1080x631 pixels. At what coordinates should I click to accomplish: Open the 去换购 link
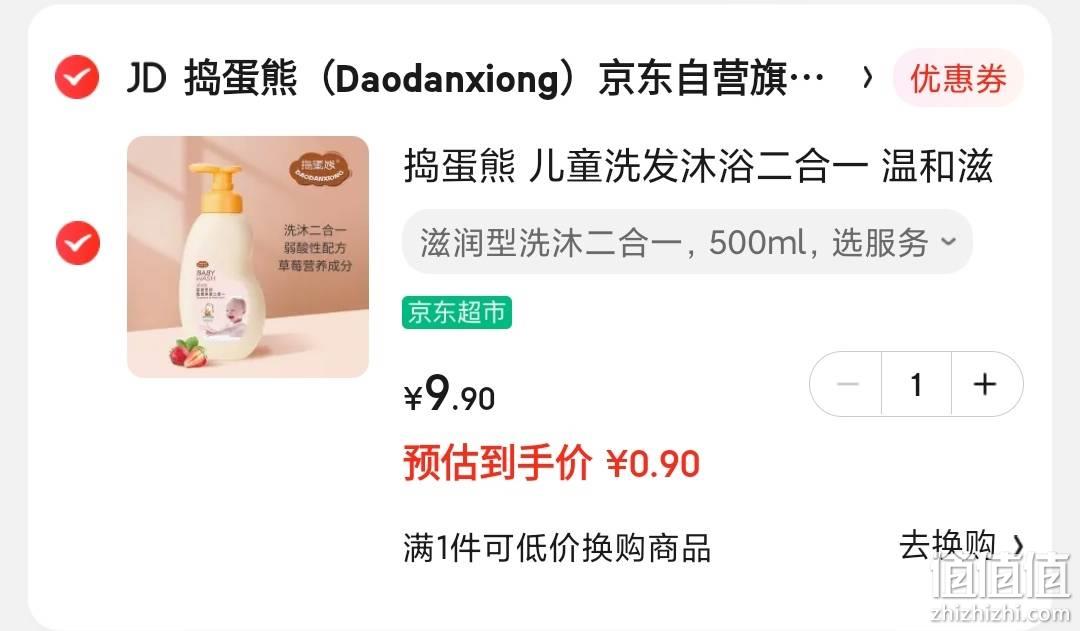pos(948,546)
